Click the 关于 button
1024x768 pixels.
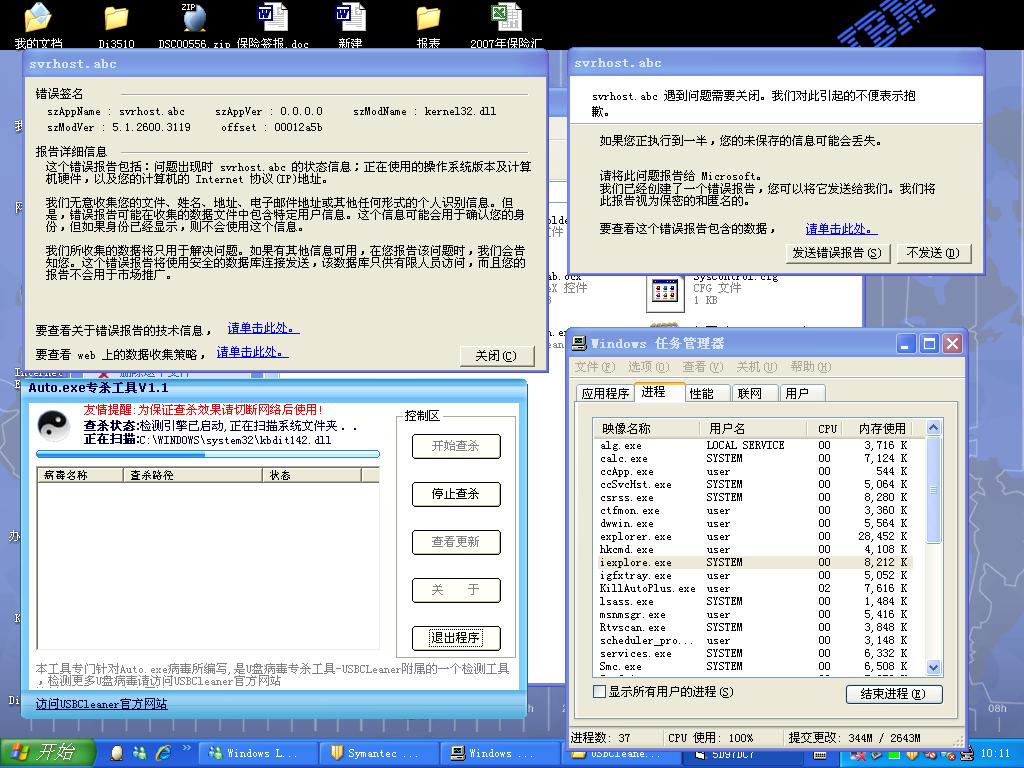tap(456, 590)
